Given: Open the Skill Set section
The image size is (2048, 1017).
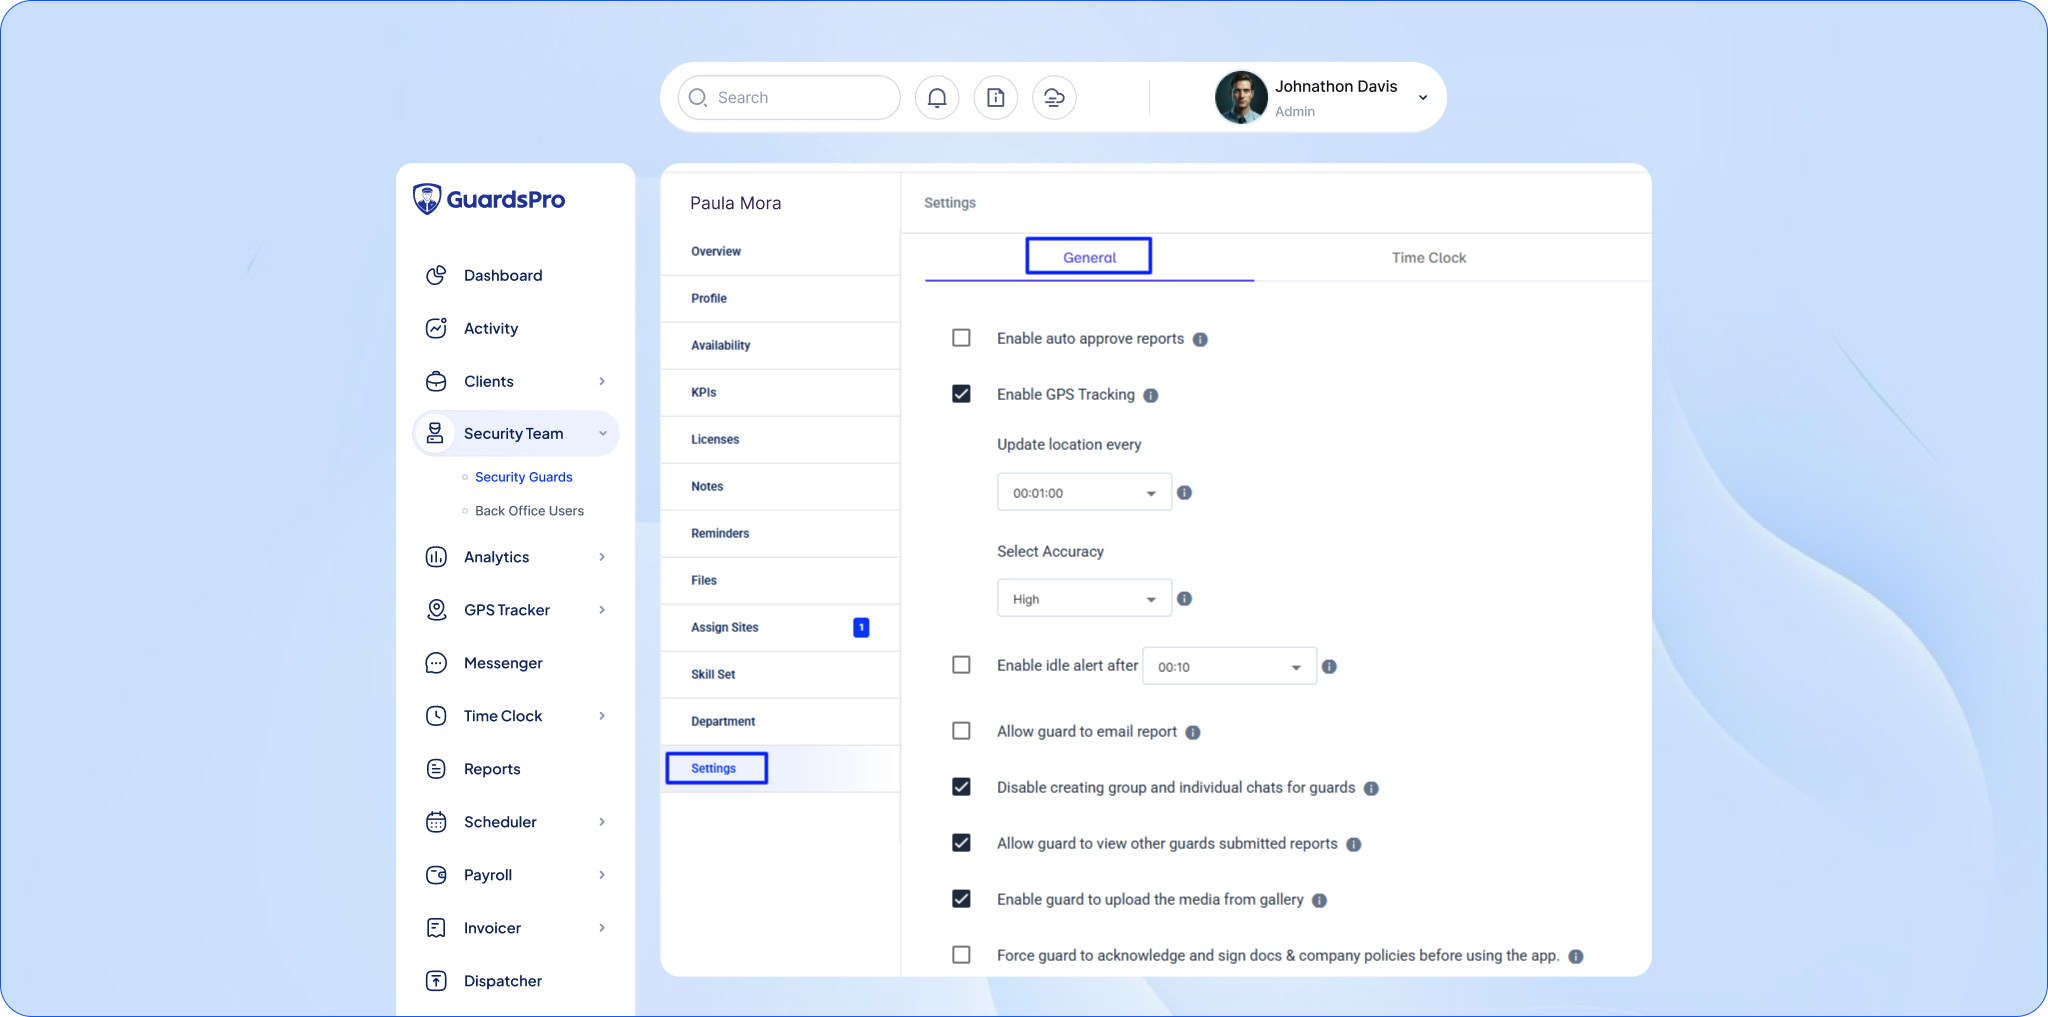Looking at the screenshot, I should pyautogui.click(x=780, y=675).
